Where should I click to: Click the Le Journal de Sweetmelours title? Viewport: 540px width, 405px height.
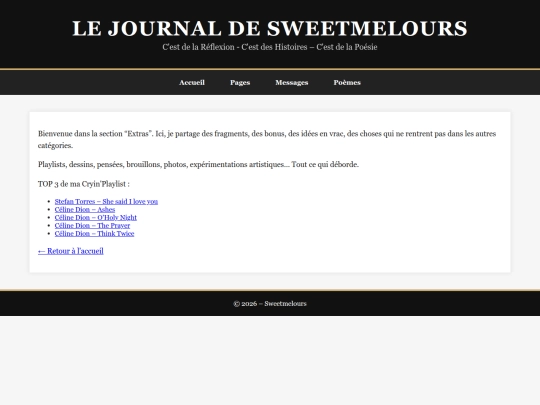point(270,28)
